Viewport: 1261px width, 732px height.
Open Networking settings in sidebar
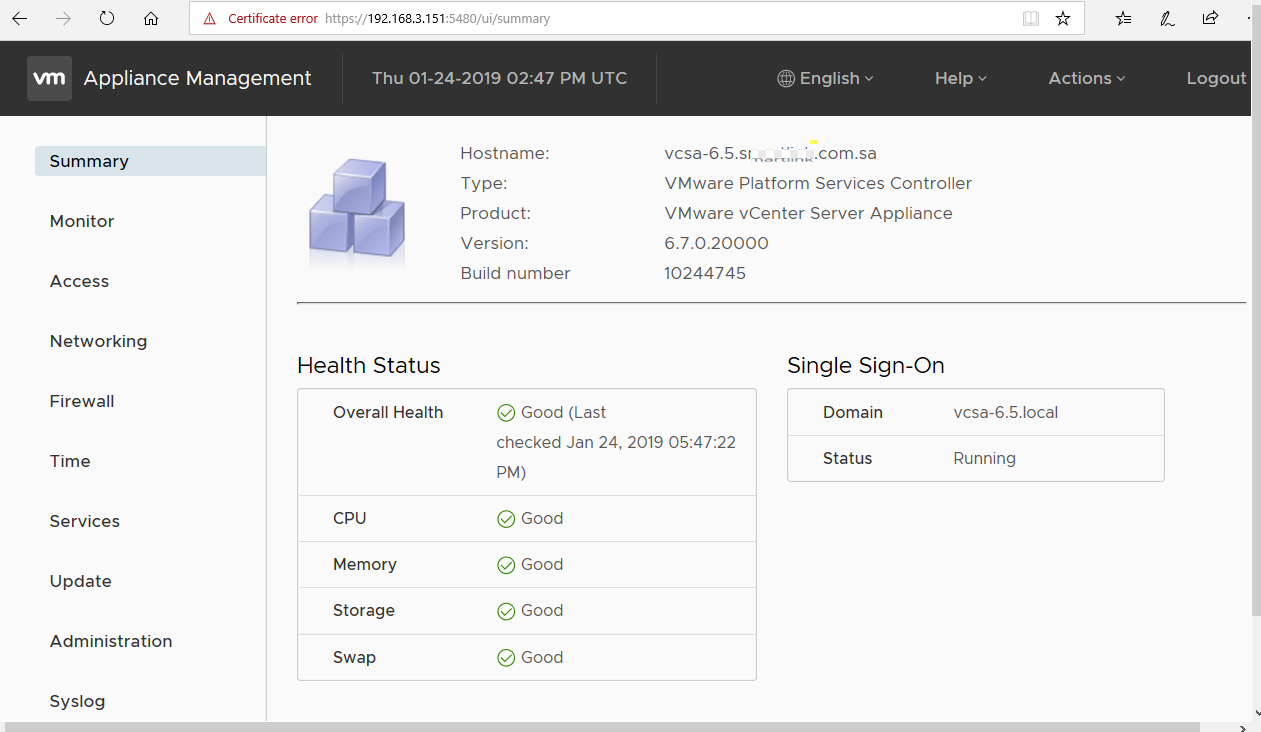click(98, 341)
